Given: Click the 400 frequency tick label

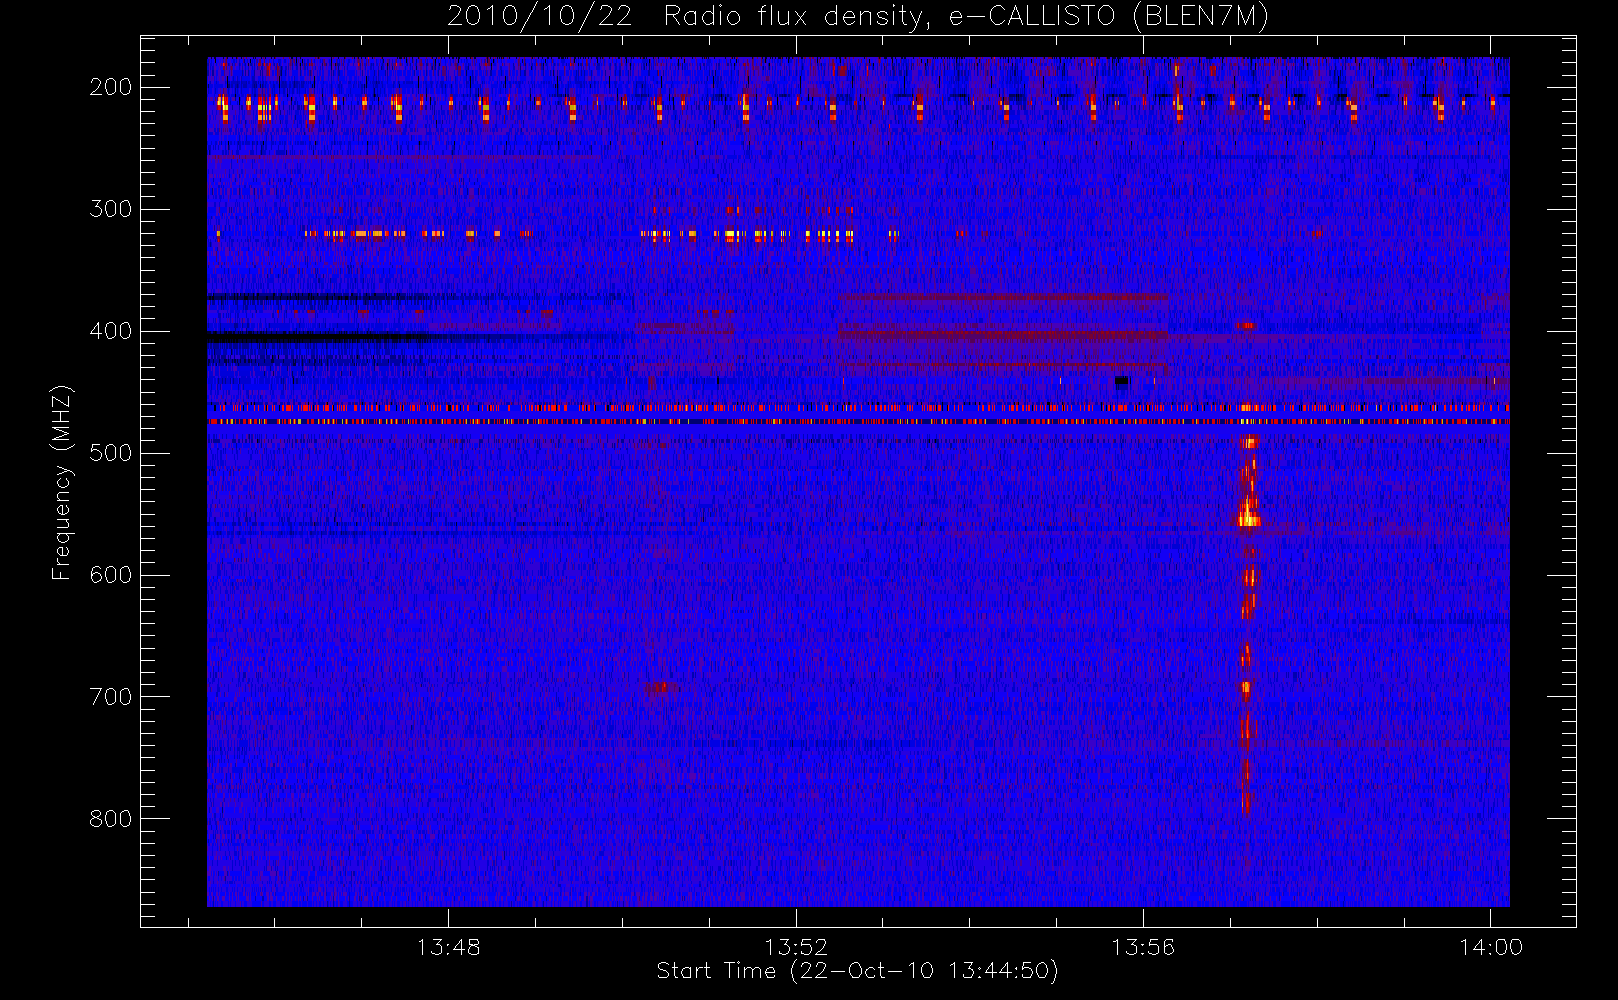Looking at the screenshot, I should click(111, 331).
